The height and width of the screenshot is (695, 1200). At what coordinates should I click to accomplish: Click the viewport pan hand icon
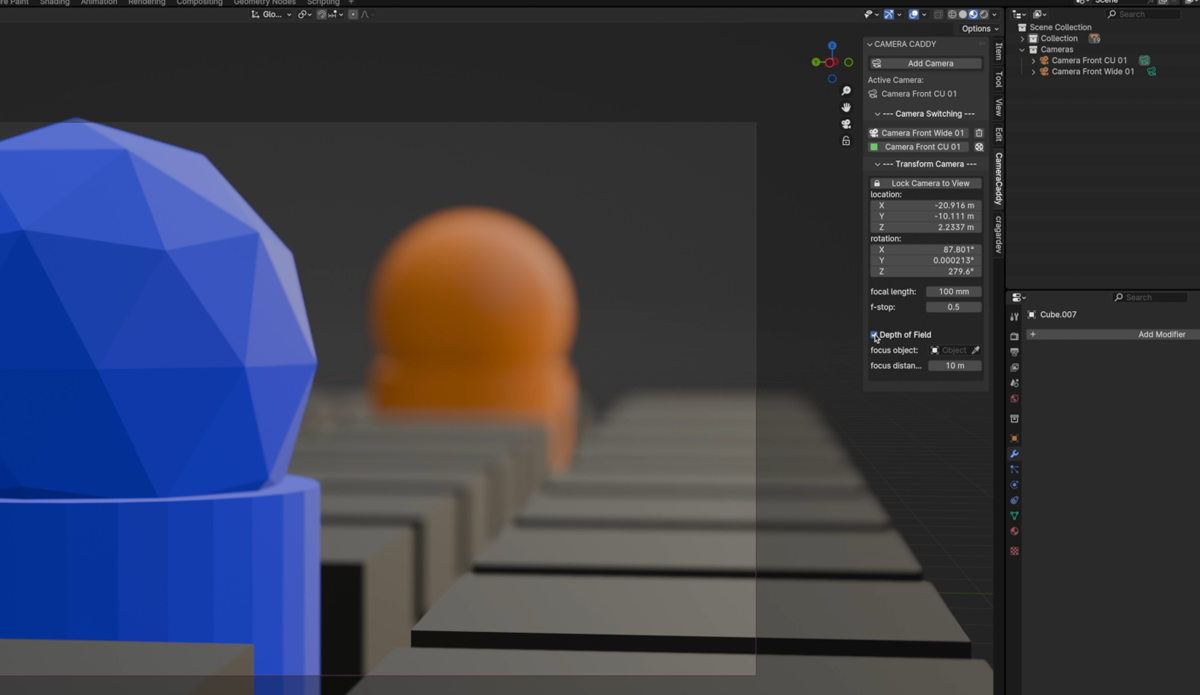point(846,107)
